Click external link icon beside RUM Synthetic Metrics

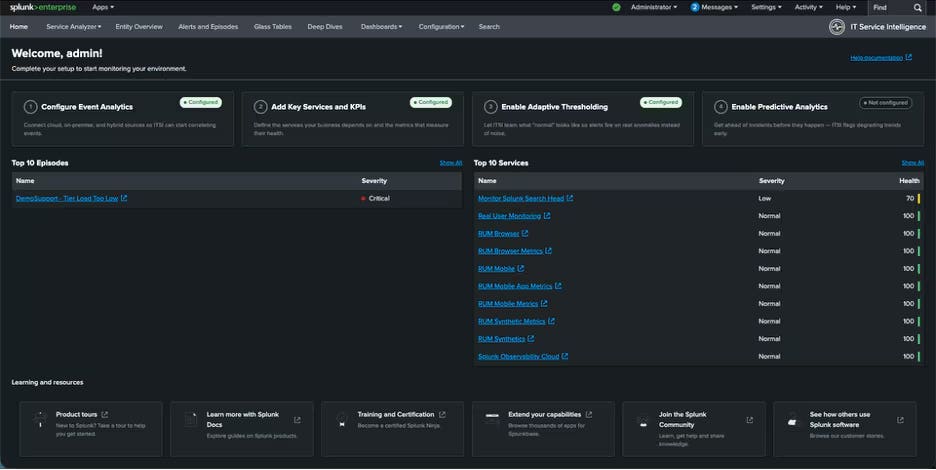(552, 321)
